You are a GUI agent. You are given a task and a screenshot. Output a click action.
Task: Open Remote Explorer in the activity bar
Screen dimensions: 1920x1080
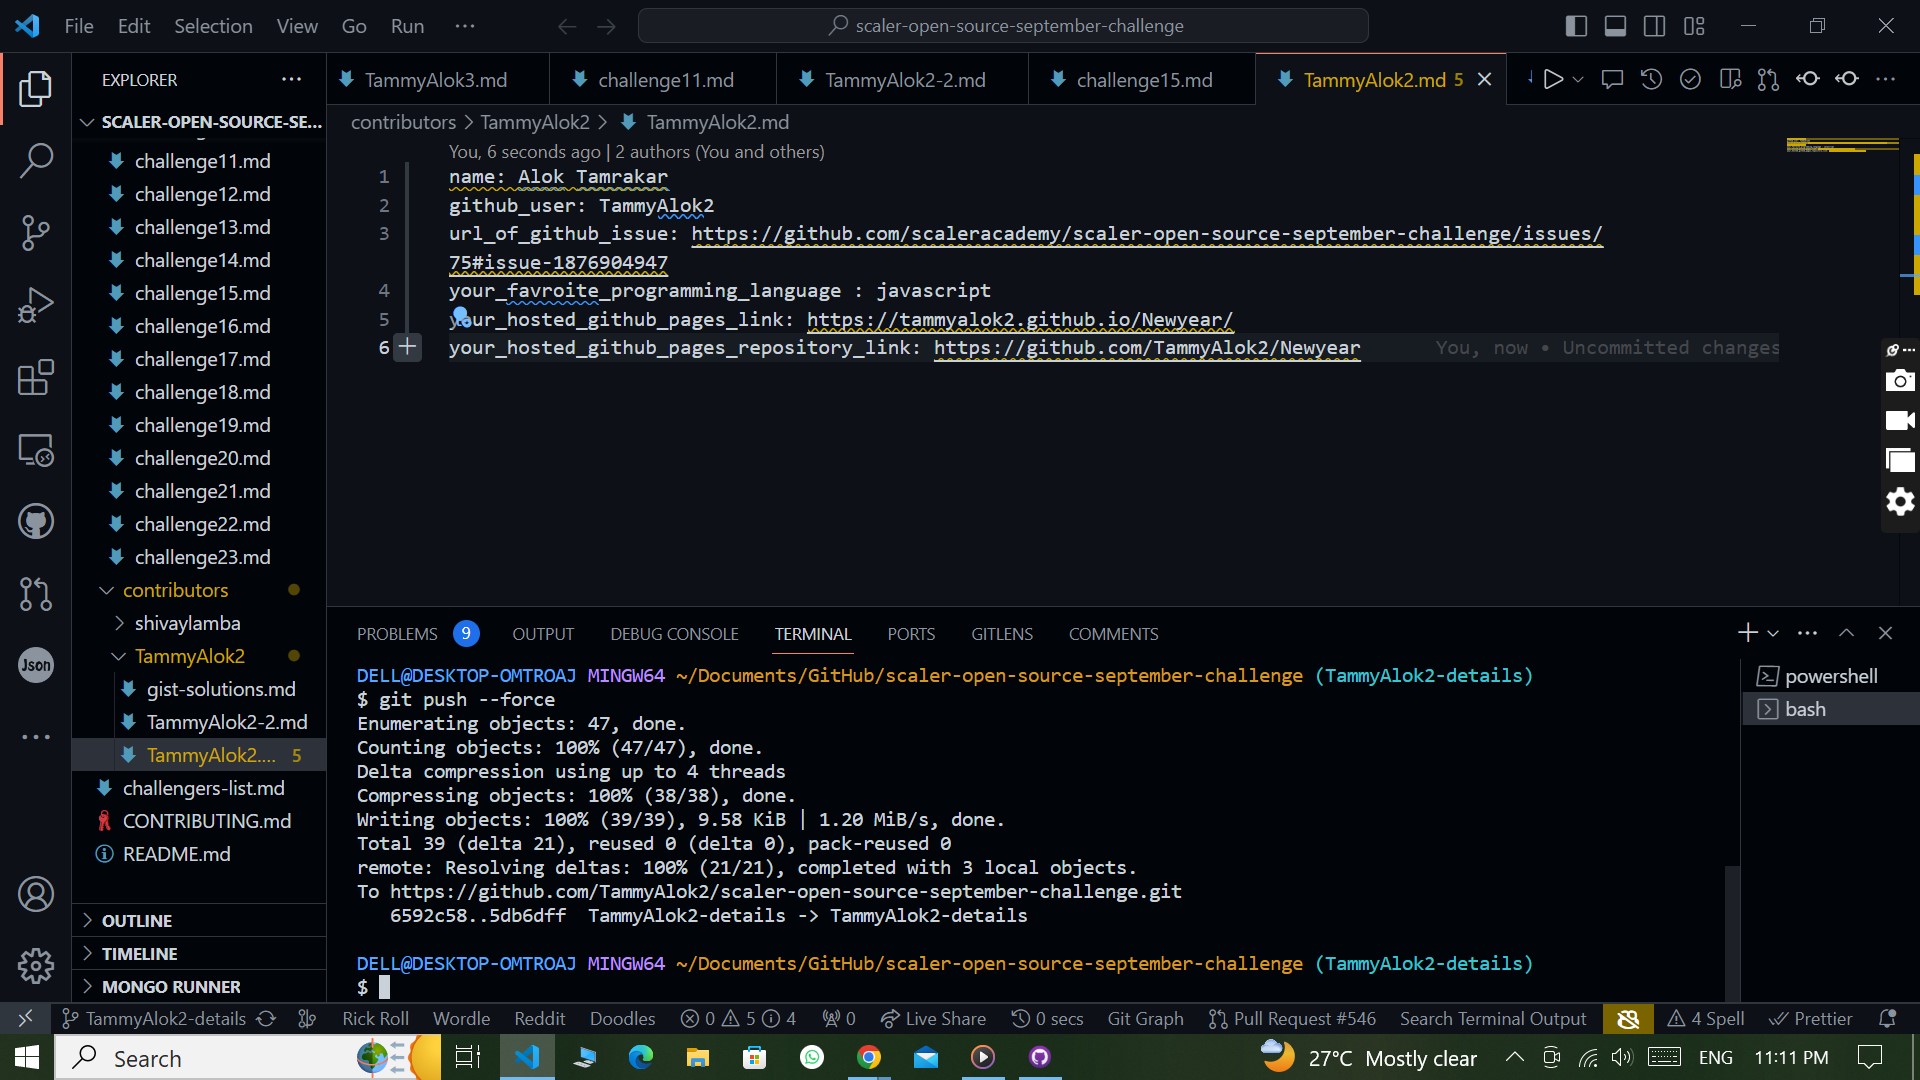pos(36,450)
